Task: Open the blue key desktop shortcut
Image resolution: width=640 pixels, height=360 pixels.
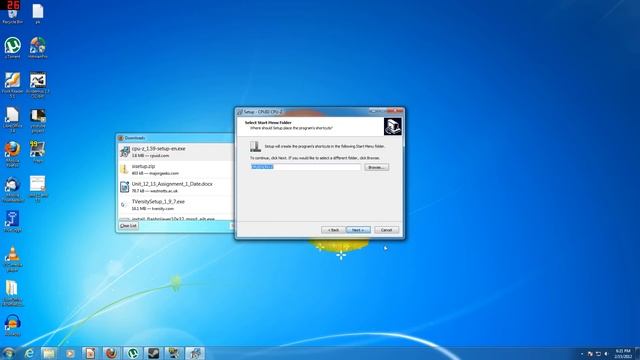Action: point(12,222)
